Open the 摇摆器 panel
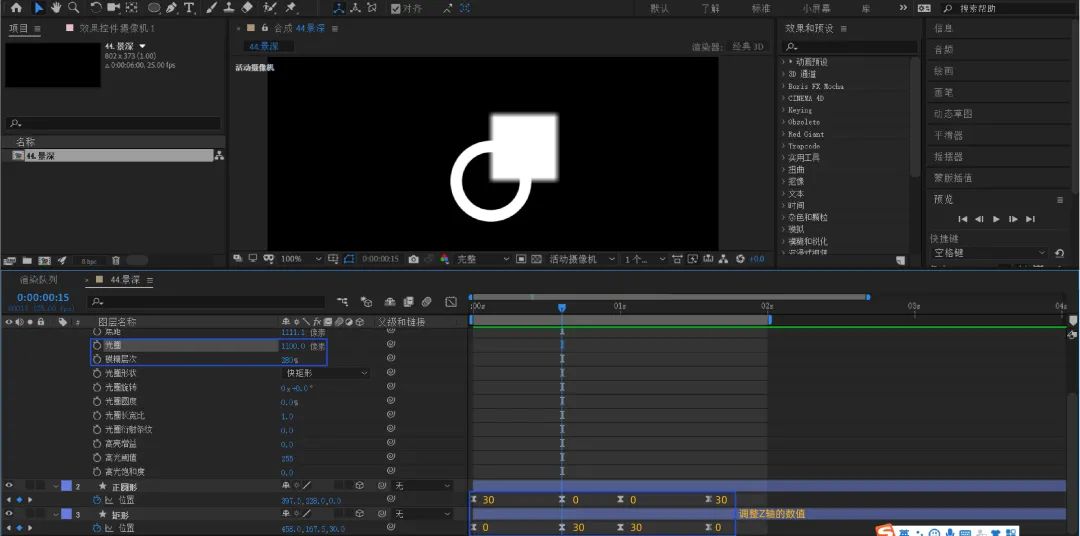Screen dimensions: 1080x536 click(948, 156)
